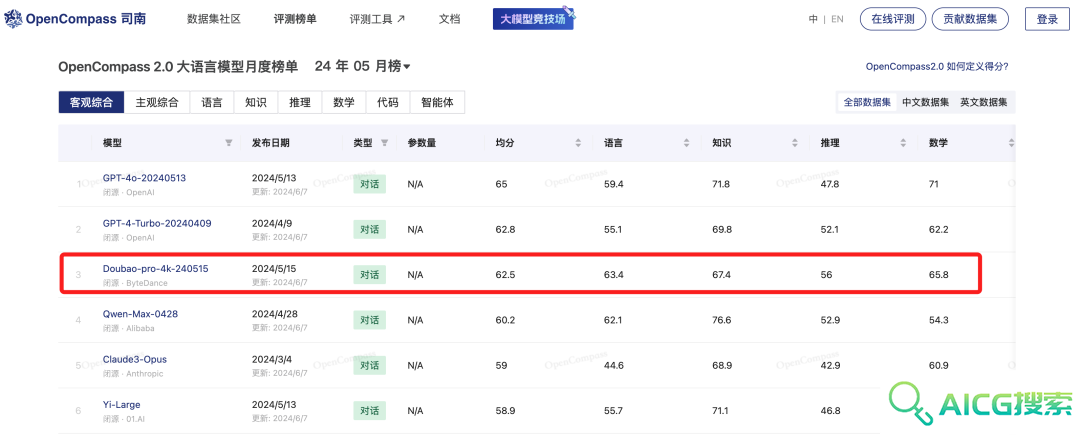Choose 英文数据集 dataset filter

(x=984, y=102)
